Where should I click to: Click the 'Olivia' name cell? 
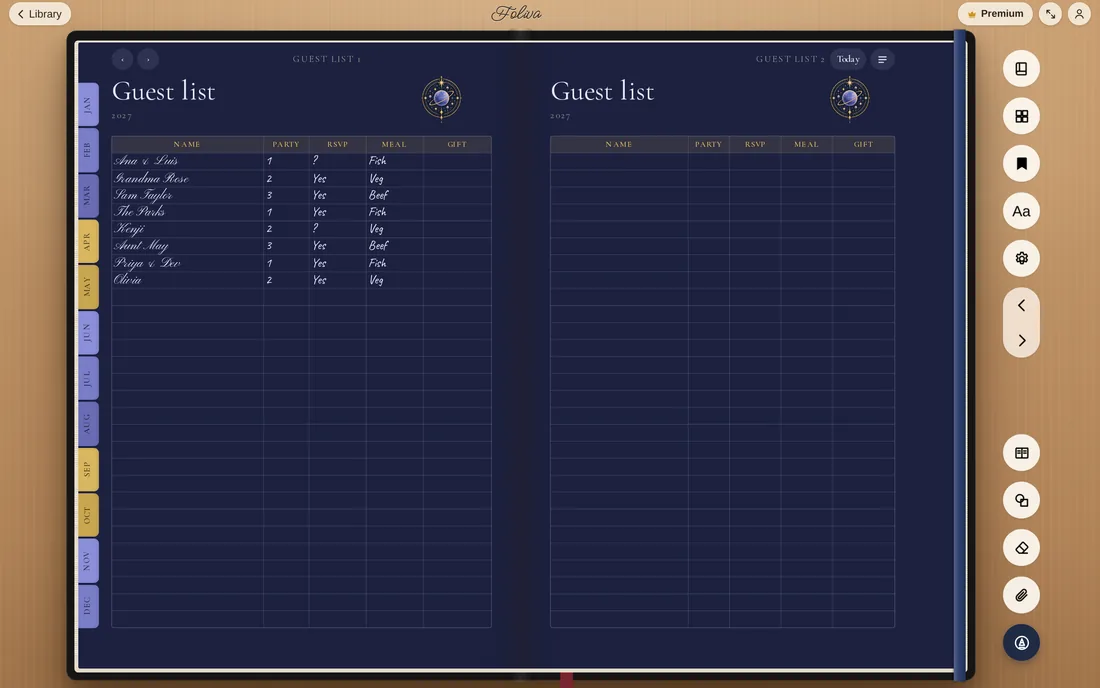187,280
